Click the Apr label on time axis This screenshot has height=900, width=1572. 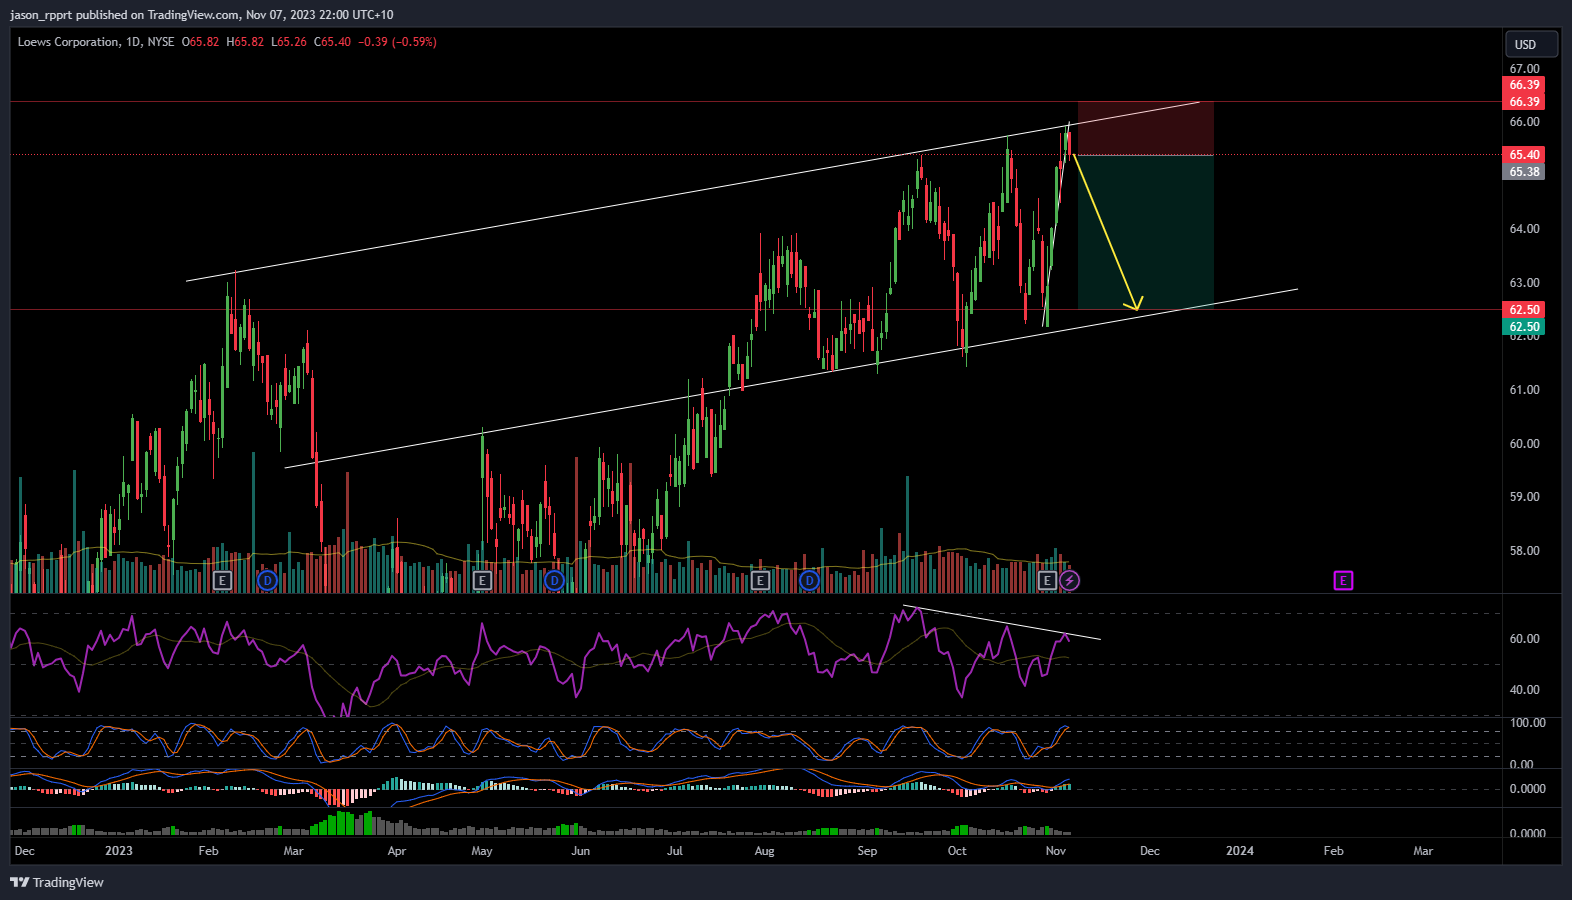point(397,851)
